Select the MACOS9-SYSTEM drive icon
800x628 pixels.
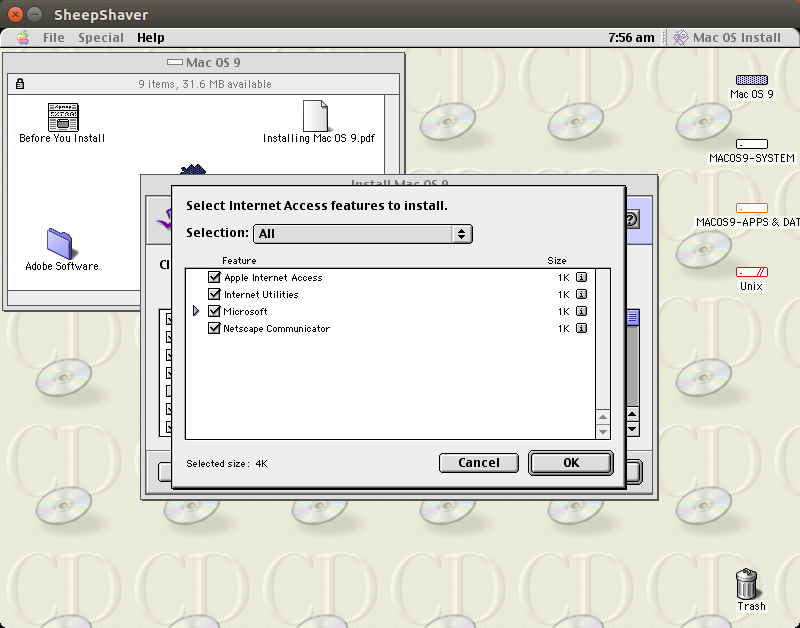tap(752, 144)
